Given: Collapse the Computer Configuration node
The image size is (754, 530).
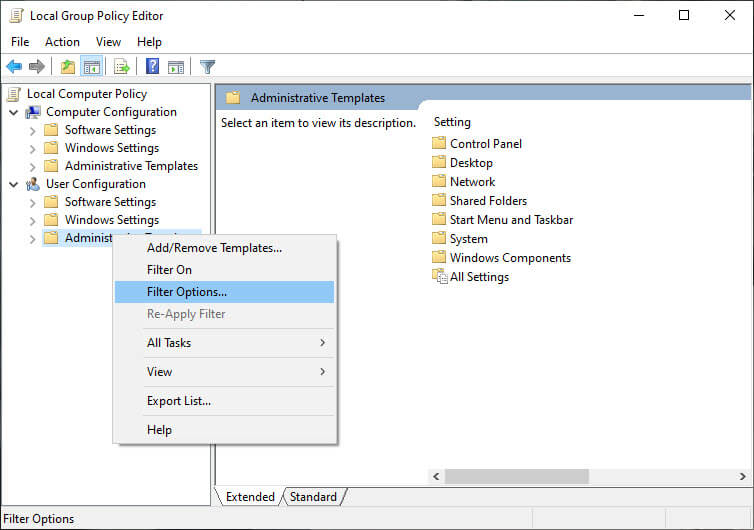Looking at the screenshot, I should [x=14, y=113].
